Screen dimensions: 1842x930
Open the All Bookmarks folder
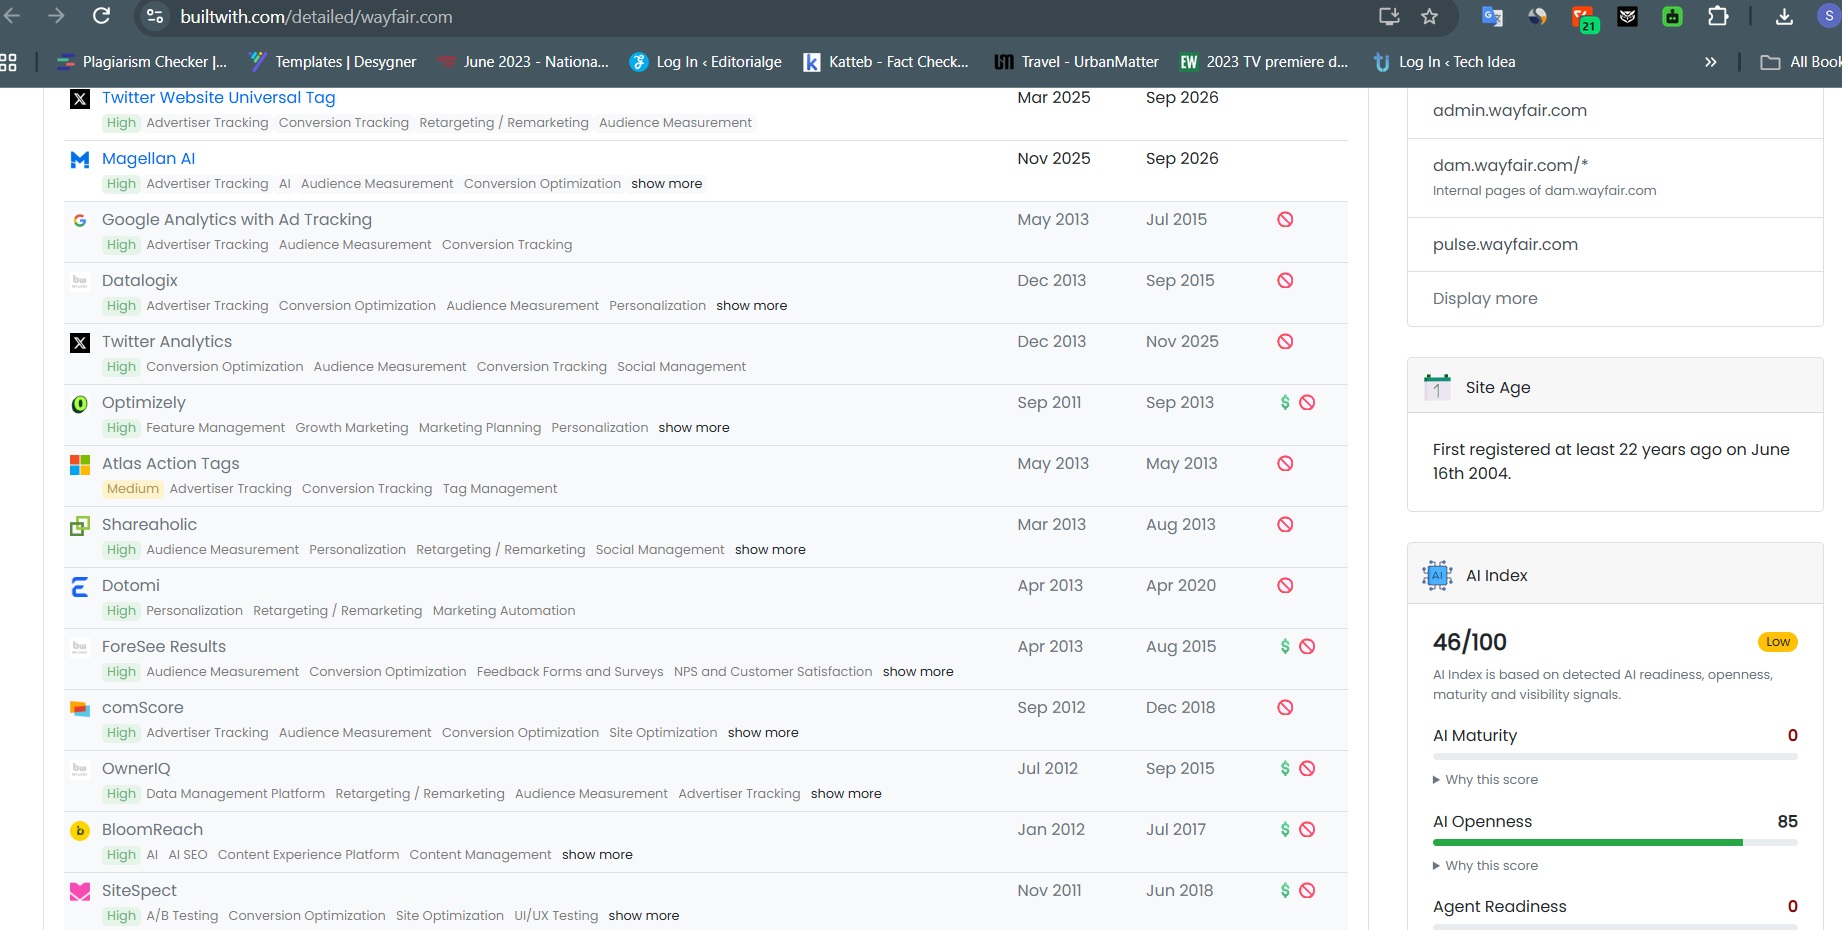coord(1801,62)
